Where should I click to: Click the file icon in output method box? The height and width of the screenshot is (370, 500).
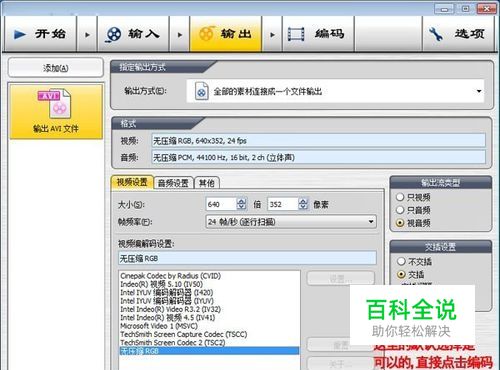click(x=201, y=91)
